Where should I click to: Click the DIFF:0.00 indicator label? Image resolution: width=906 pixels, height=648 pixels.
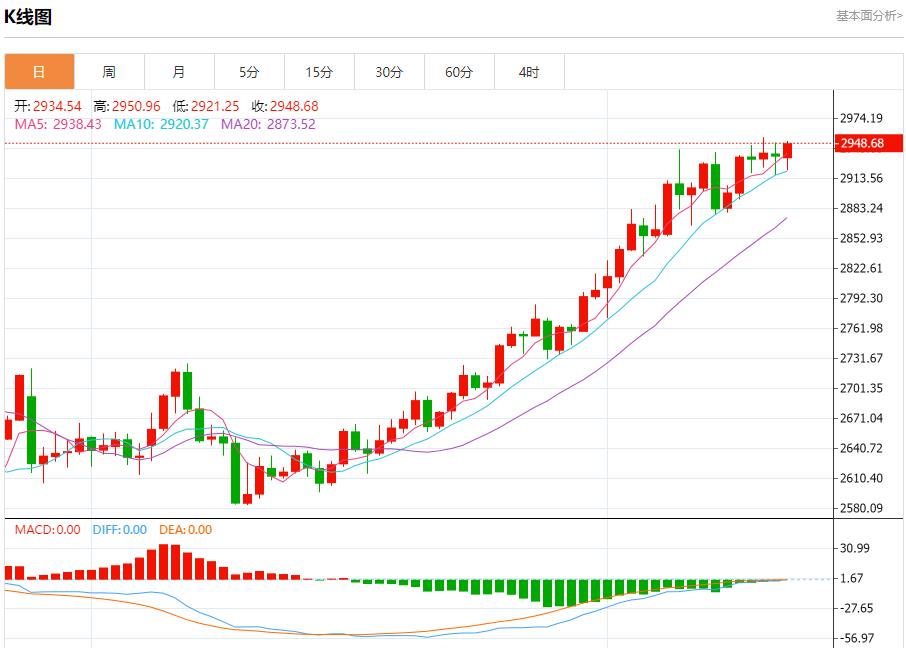click(x=119, y=530)
